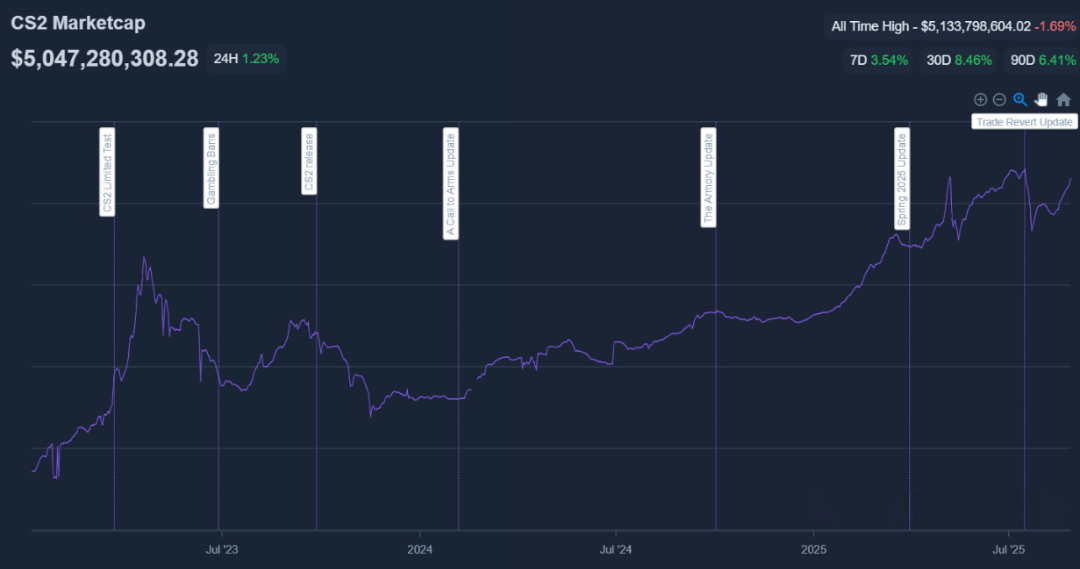Click the $5,047,280,308.28 marketcap value
Viewport: 1080px width, 569px height.
tap(105, 58)
